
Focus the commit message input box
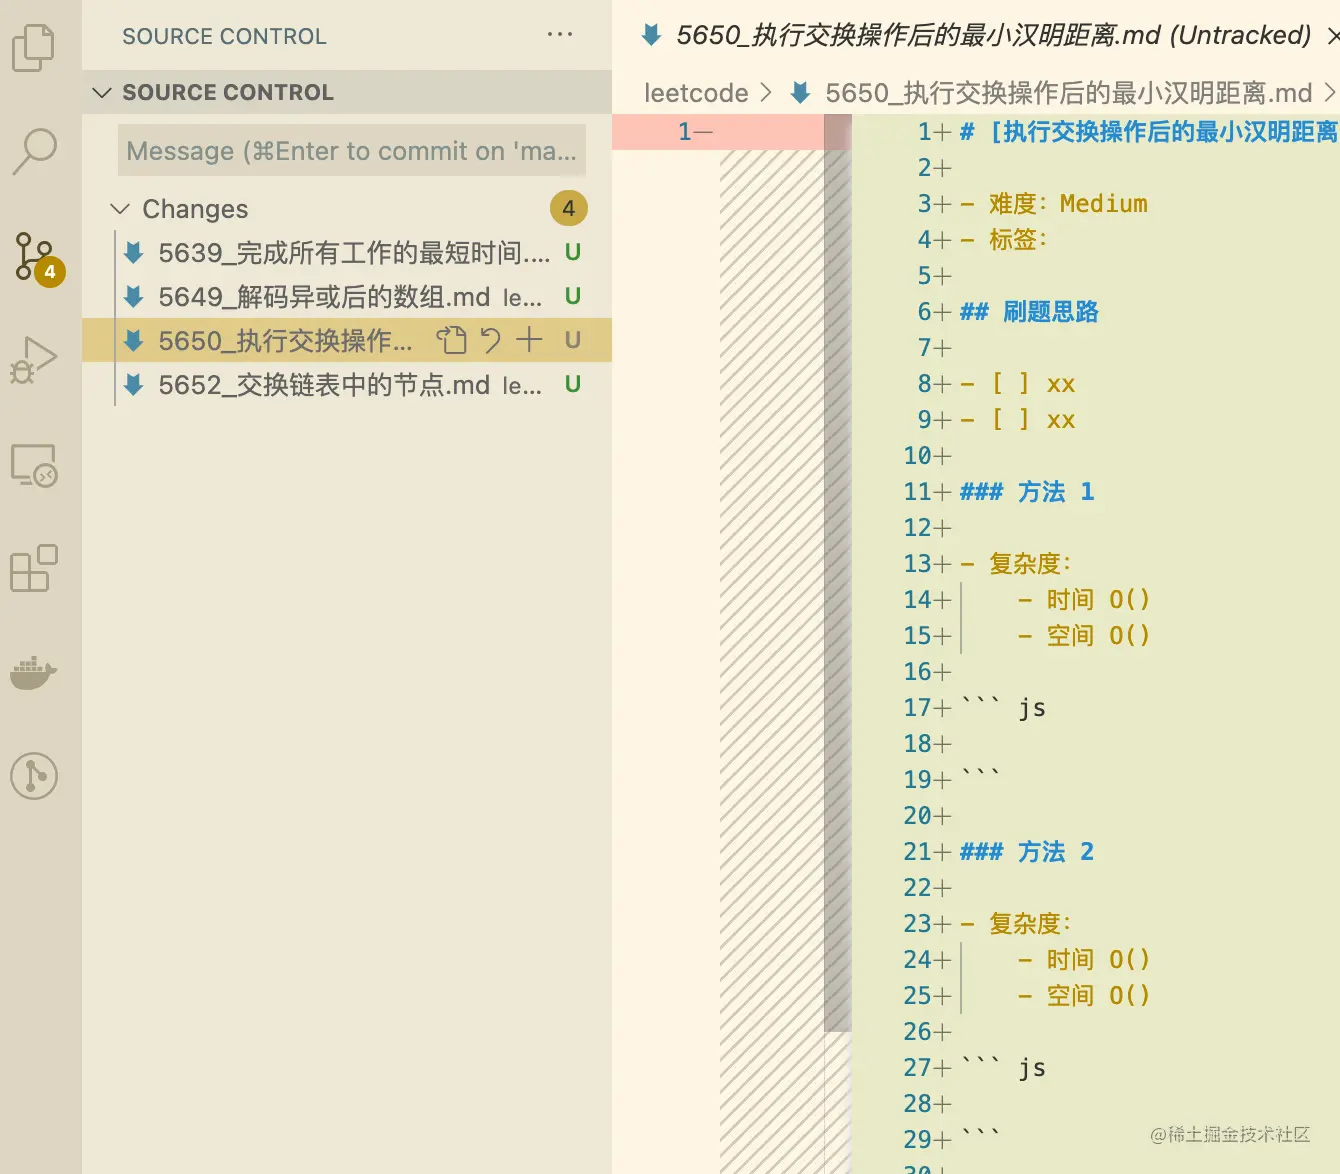(352, 151)
